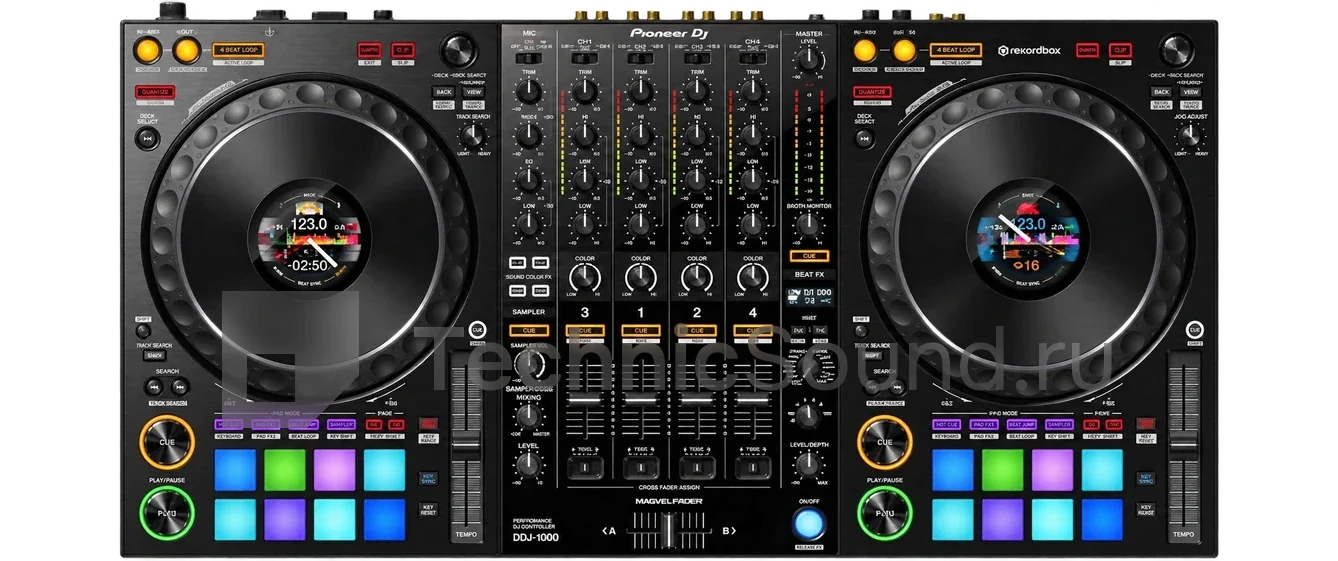This screenshot has height=561, width=1338.
Task: Click the left deck BACK button
Action: click(x=443, y=92)
